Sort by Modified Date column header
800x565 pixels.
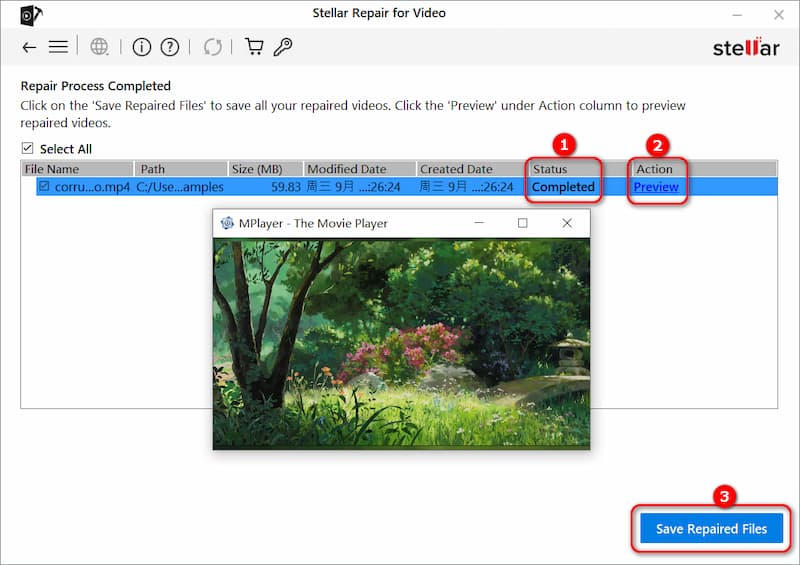(360, 169)
